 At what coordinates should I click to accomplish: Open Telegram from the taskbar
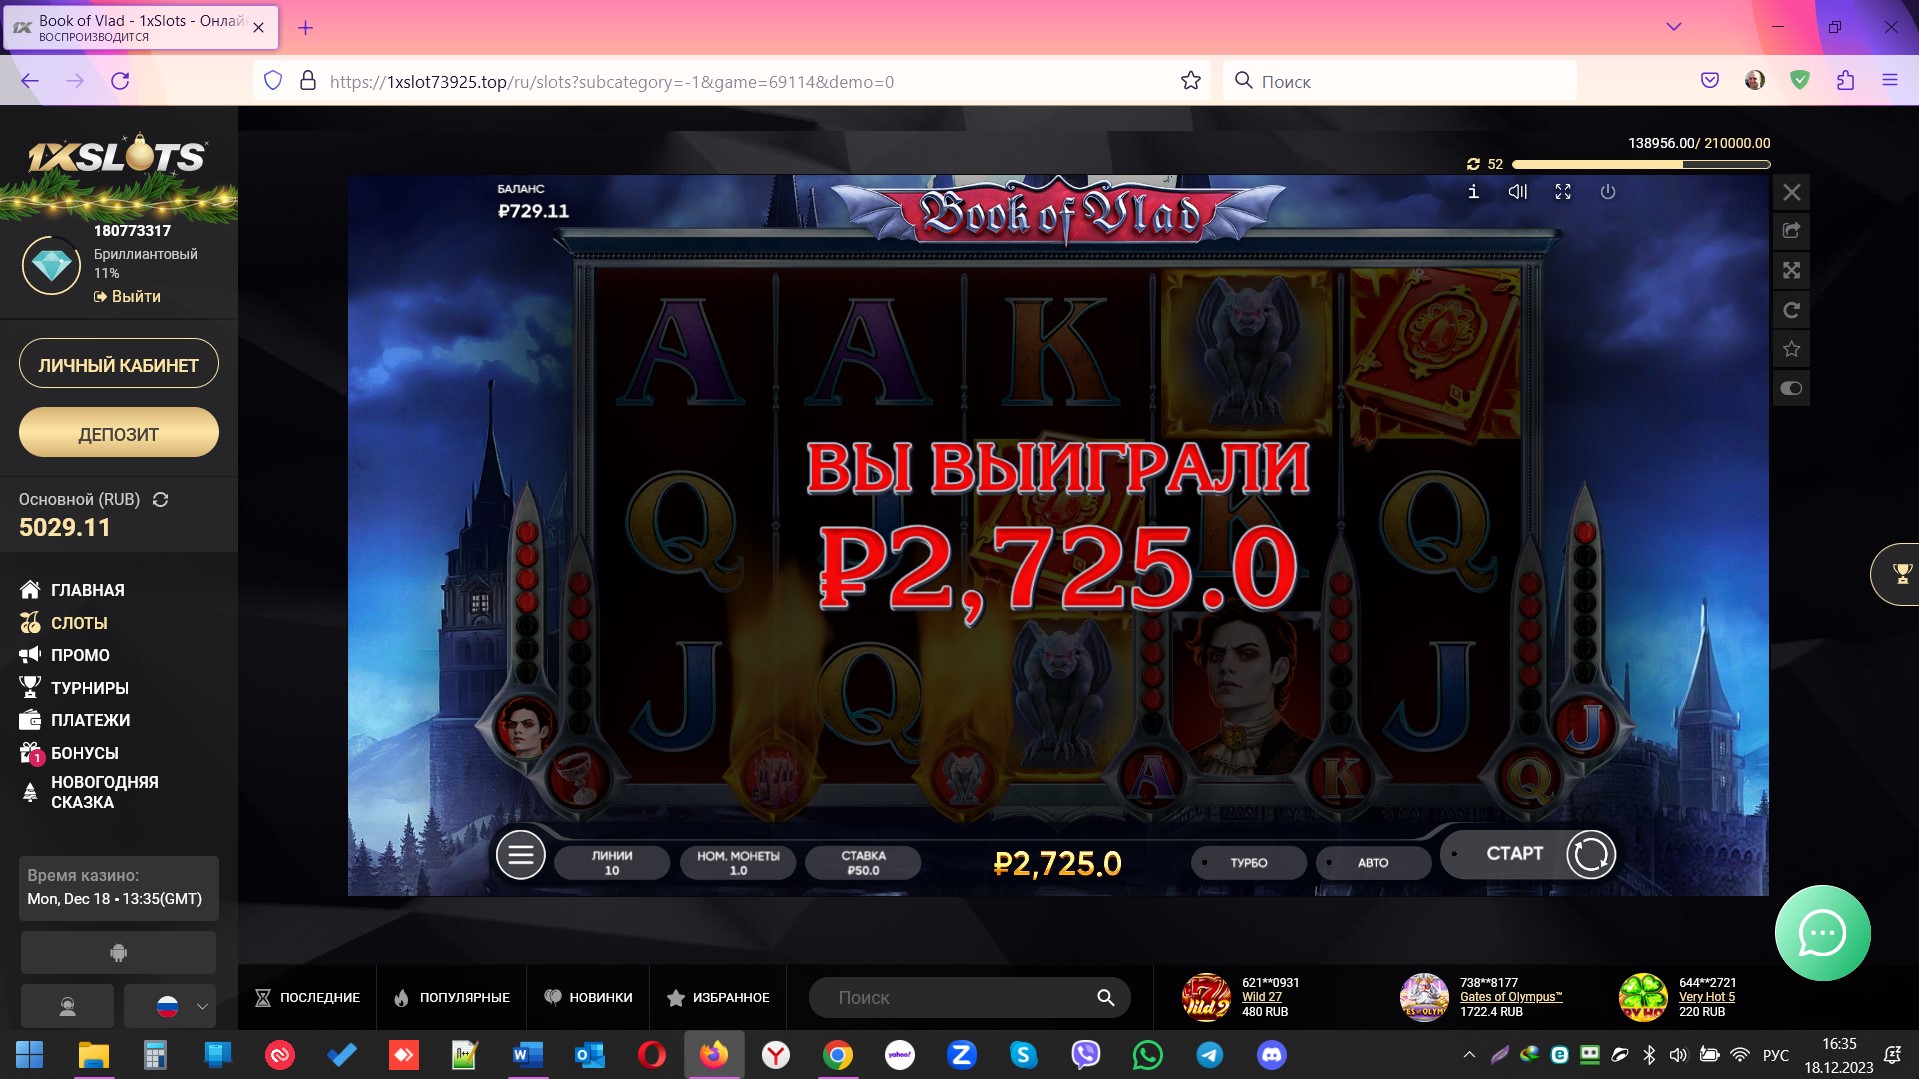click(1209, 1055)
